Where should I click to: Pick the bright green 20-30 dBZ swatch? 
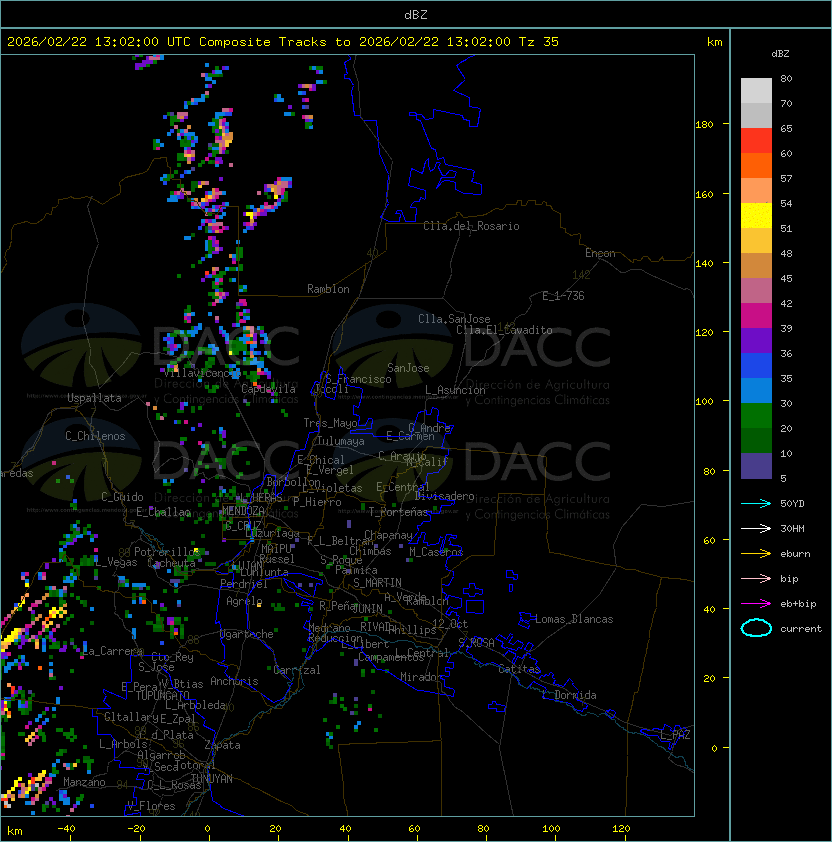pyautogui.click(x=756, y=416)
